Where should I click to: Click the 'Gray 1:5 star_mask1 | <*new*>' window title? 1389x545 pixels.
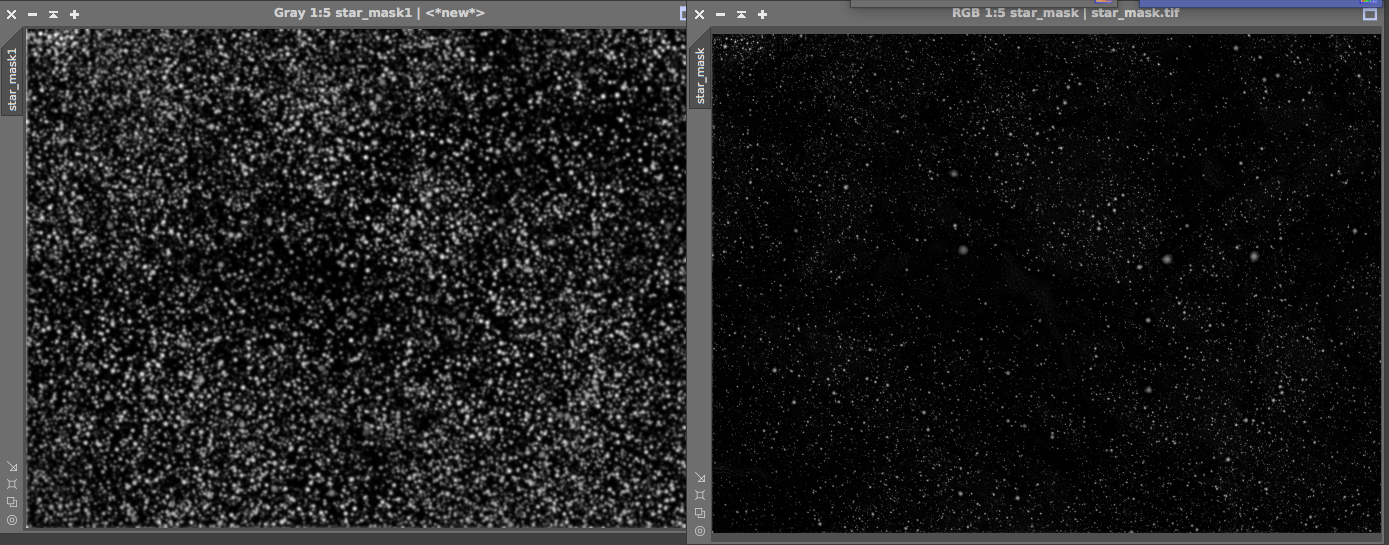(x=379, y=13)
